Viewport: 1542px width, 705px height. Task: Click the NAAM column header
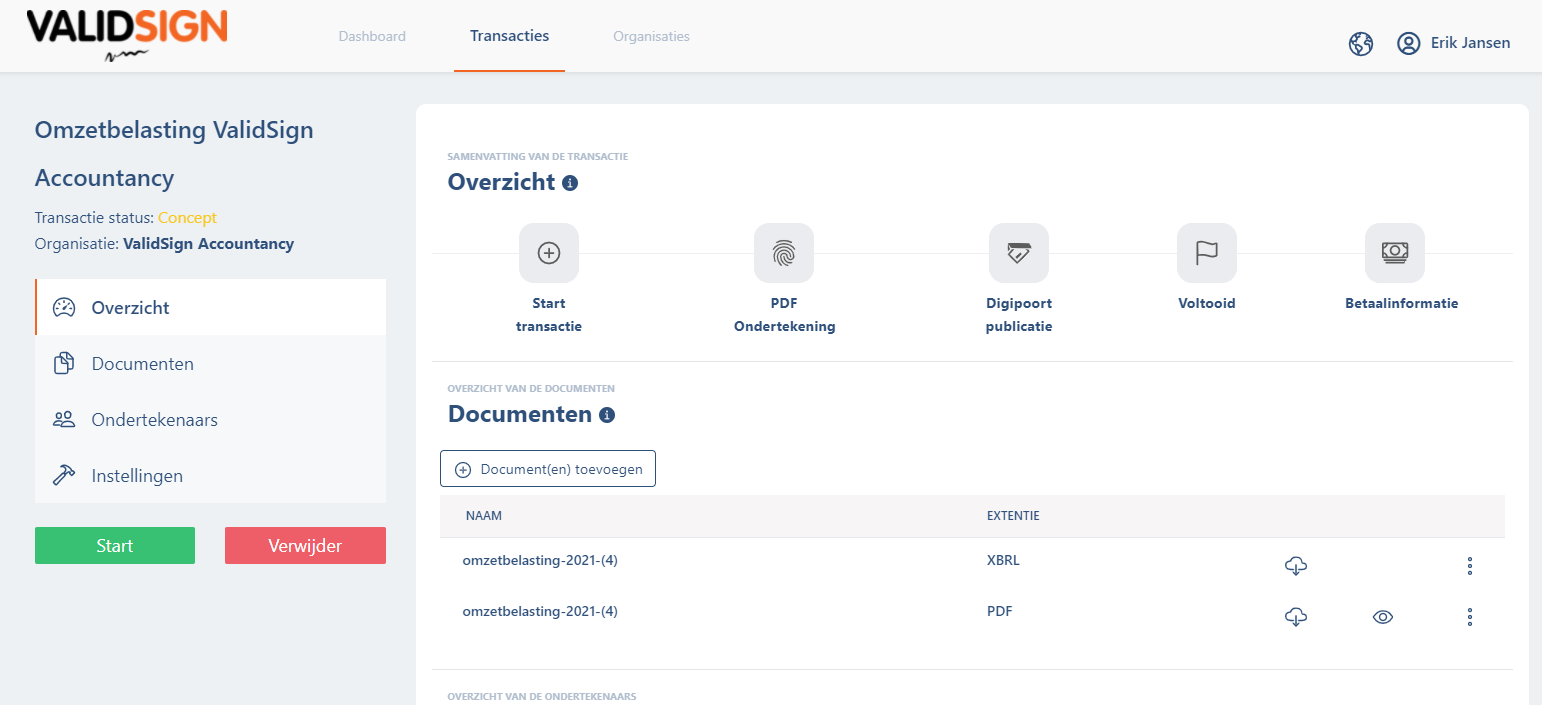coord(483,516)
